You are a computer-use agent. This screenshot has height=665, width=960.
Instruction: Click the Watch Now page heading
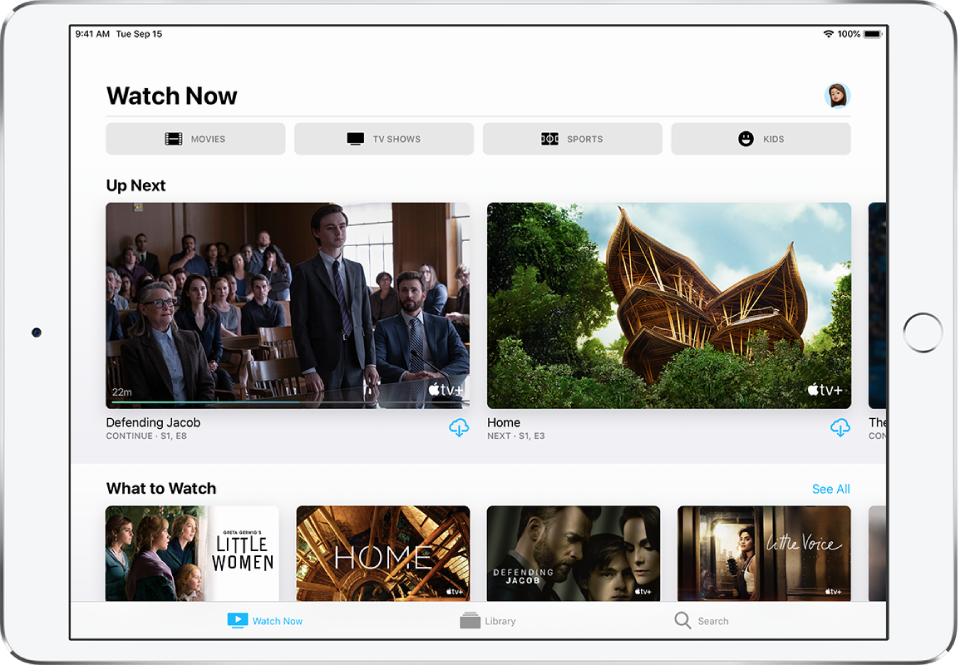pyautogui.click(x=171, y=96)
